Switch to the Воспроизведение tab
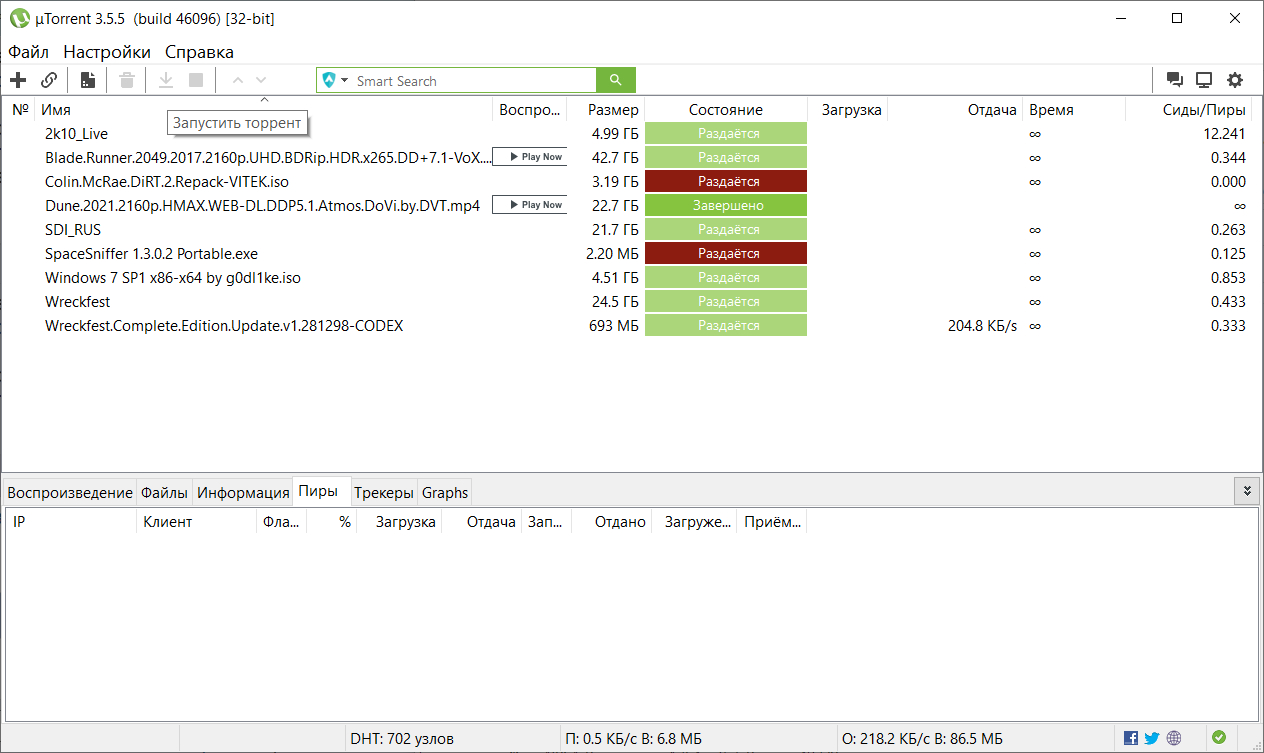 coord(70,492)
